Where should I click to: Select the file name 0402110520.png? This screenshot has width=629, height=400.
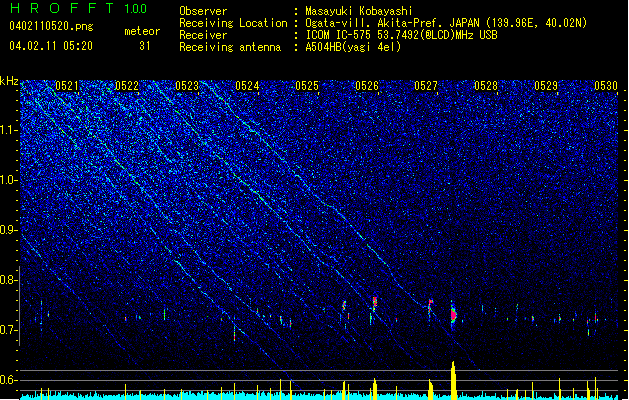(51, 26)
